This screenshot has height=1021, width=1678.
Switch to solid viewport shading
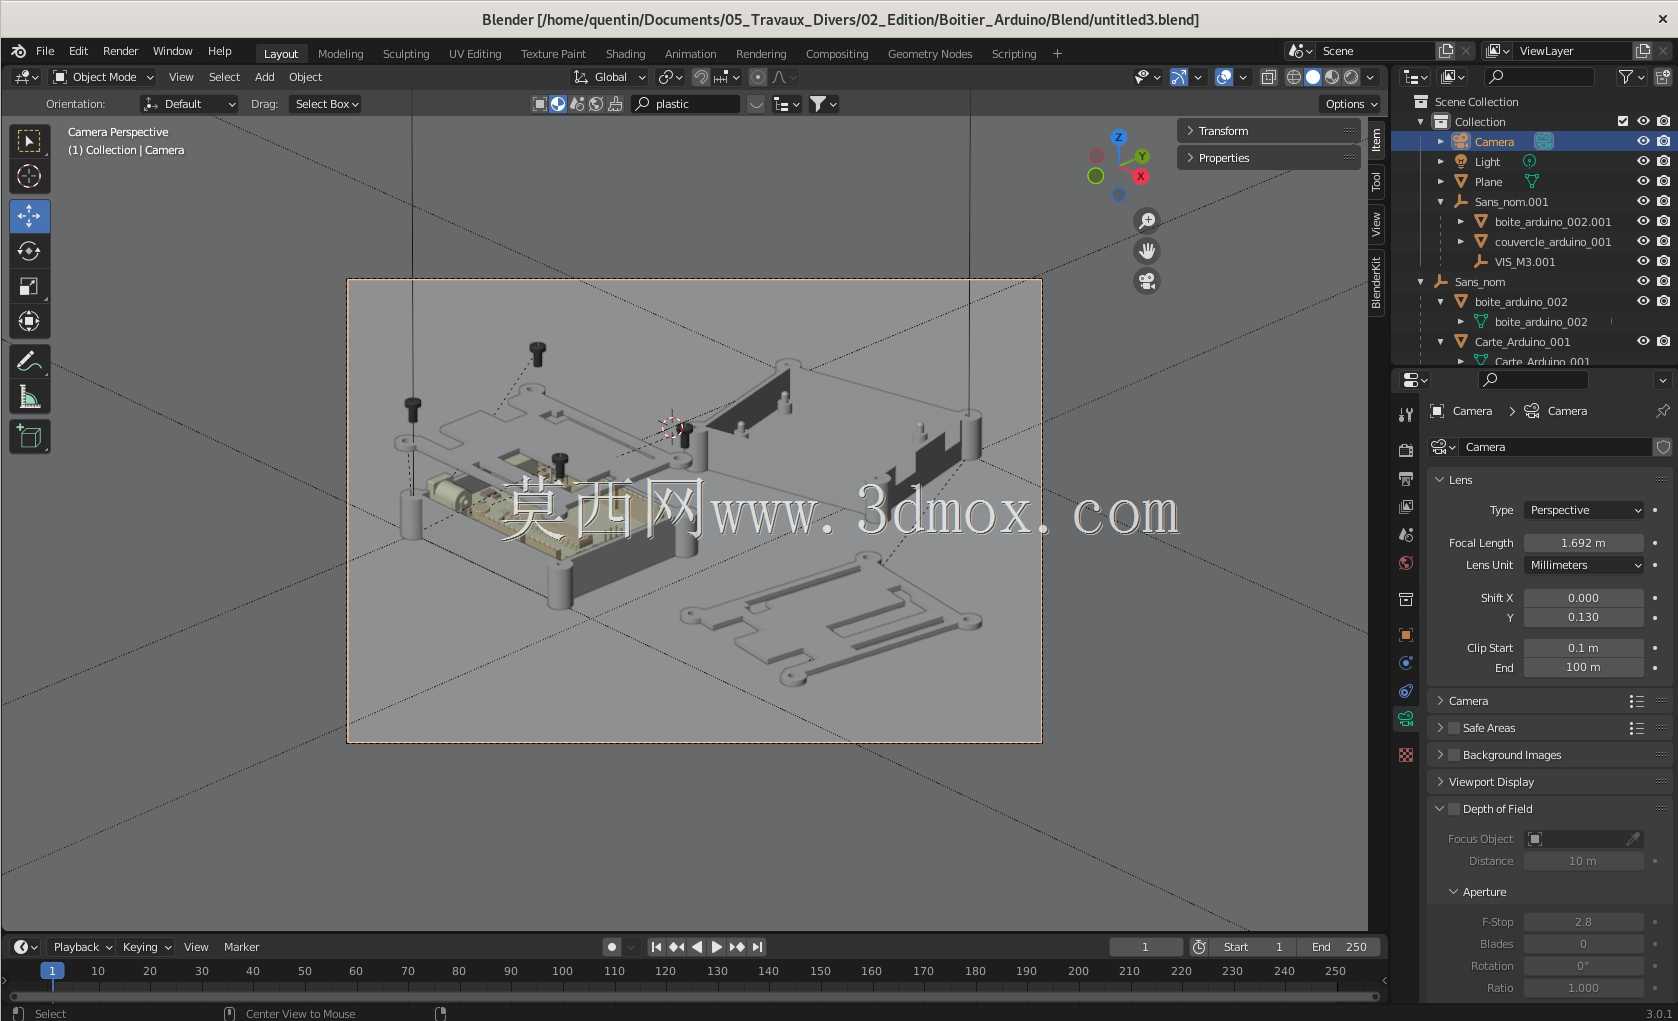(1313, 77)
